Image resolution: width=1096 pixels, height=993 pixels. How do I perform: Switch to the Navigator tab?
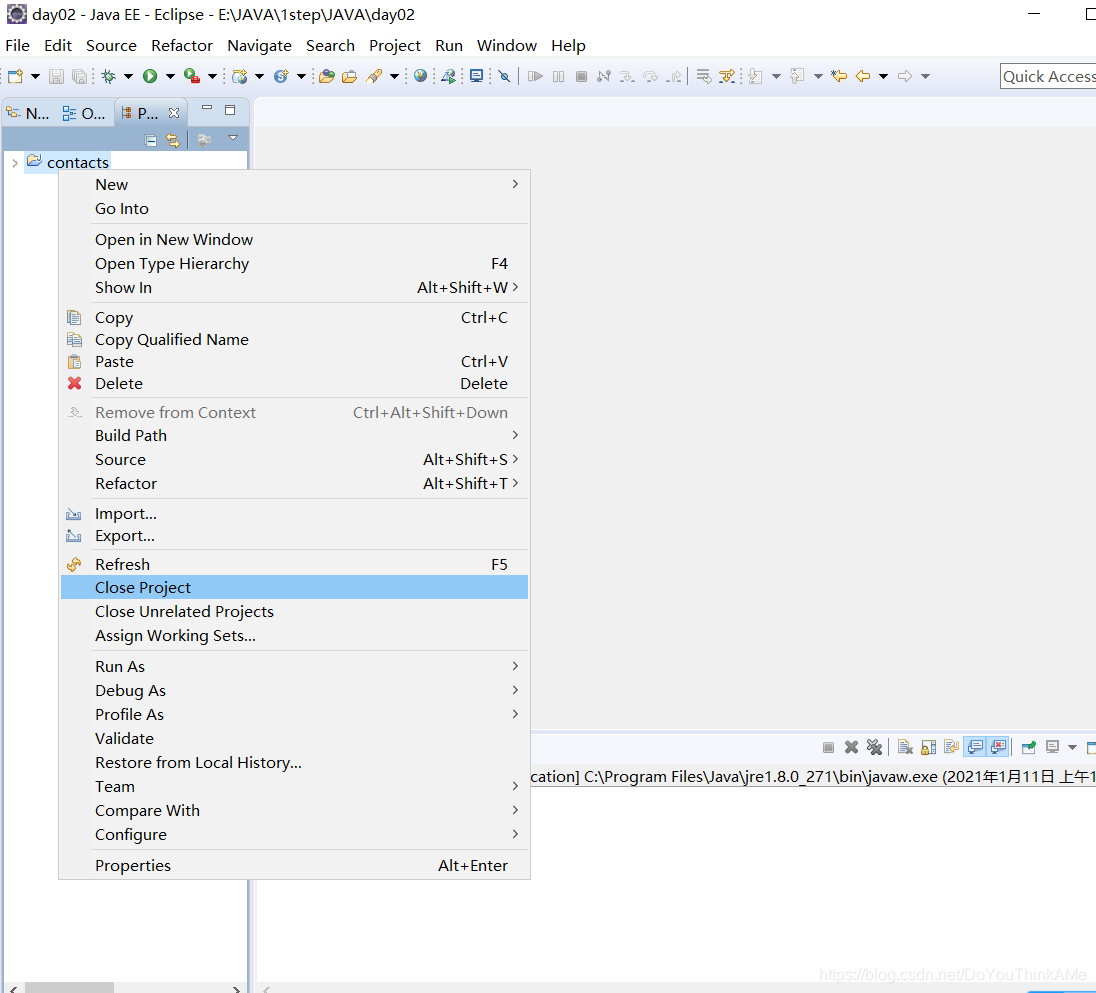pyautogui.click(x=28, y=113)
